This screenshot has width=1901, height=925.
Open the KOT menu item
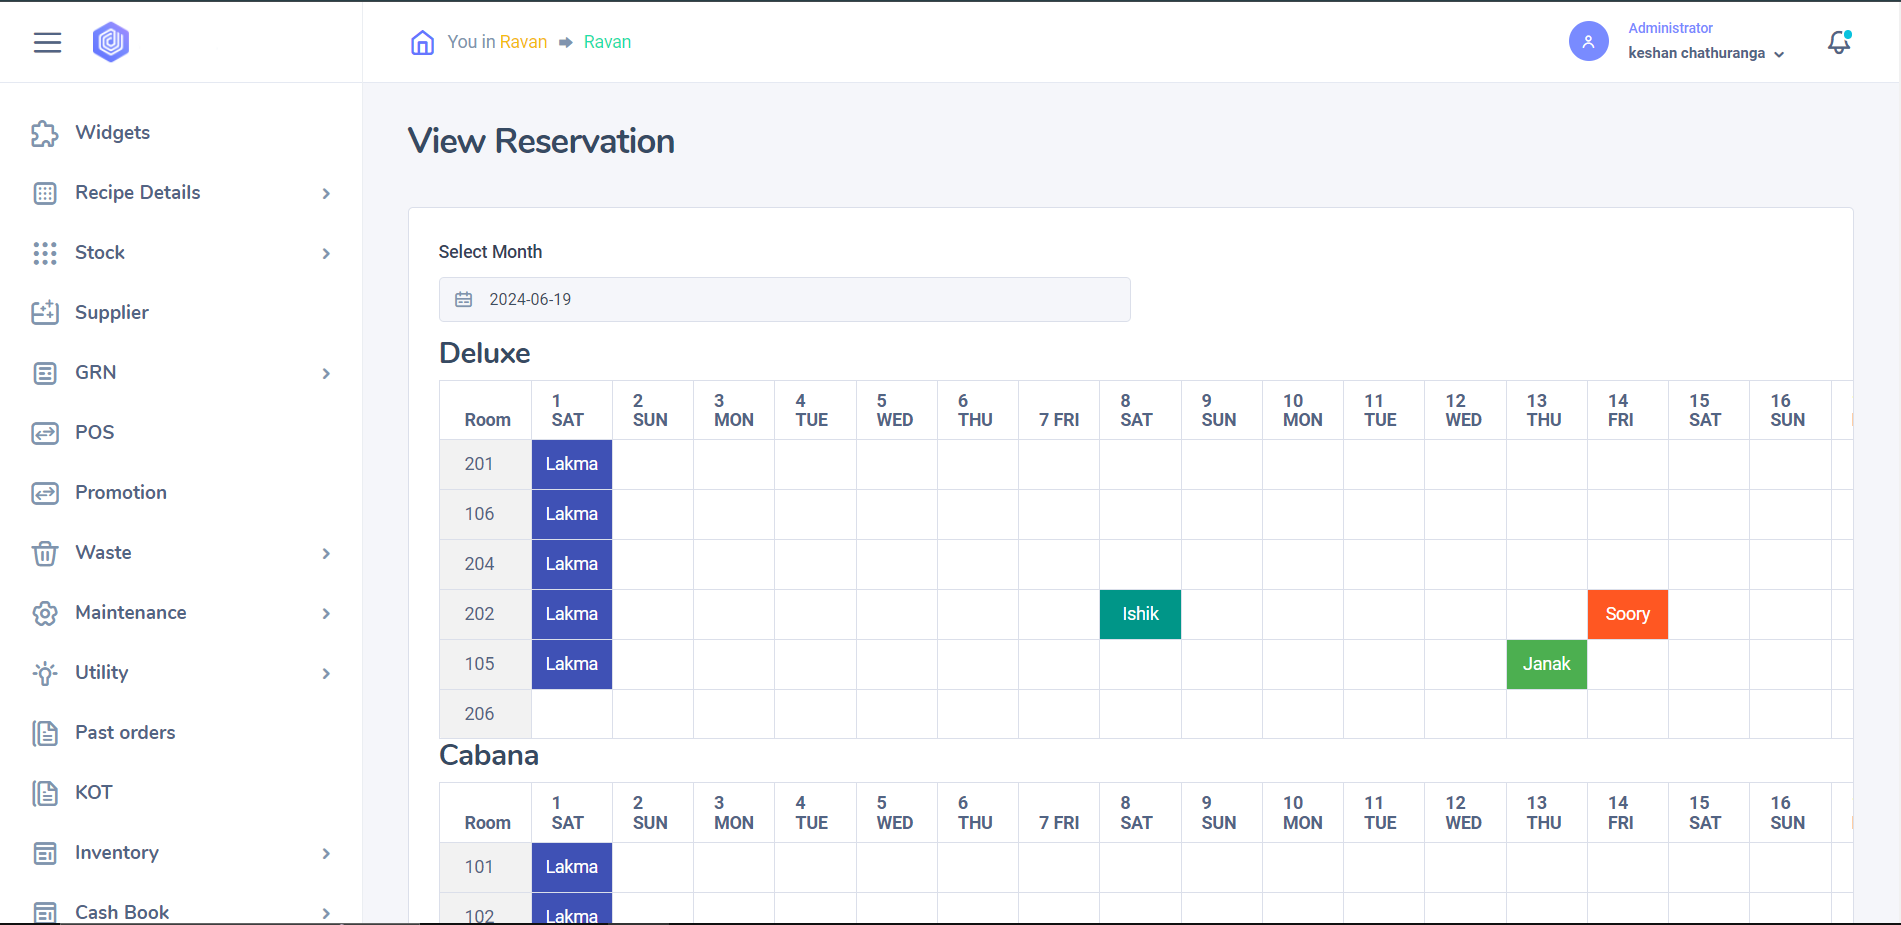coord(93,792)
